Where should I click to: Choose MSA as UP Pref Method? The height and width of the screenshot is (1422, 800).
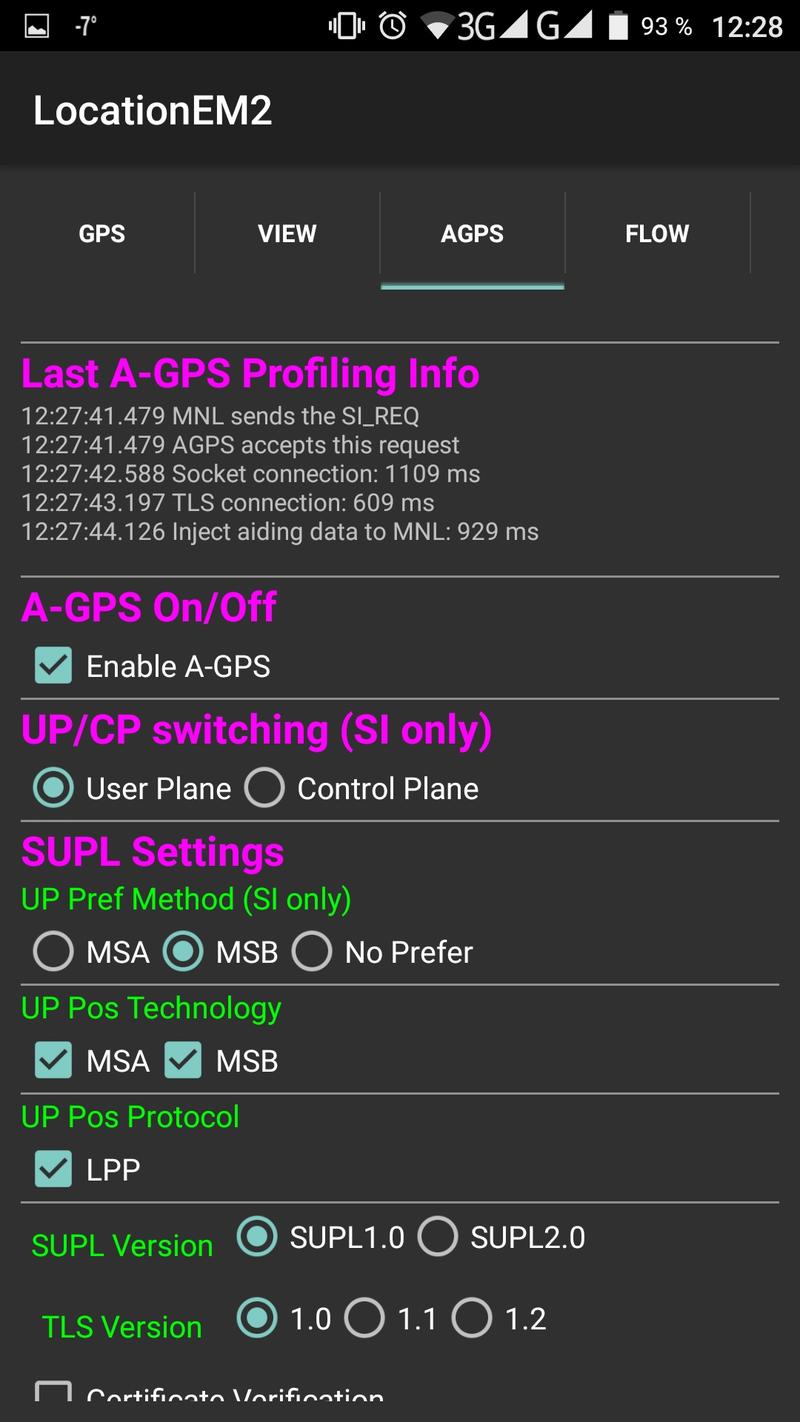(x=53, y=952)
